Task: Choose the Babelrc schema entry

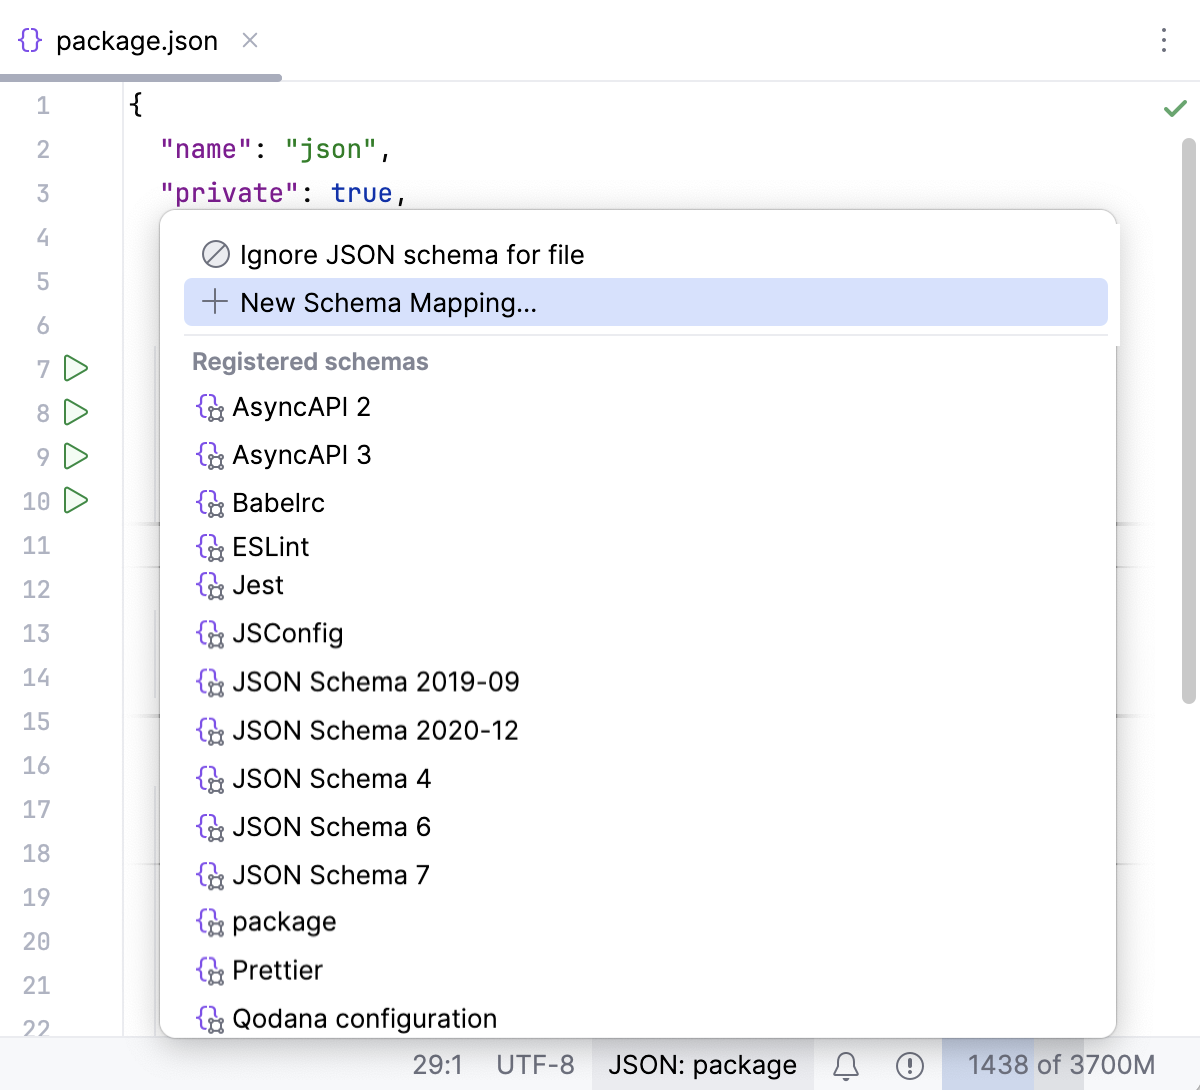Action: [279, 503]
